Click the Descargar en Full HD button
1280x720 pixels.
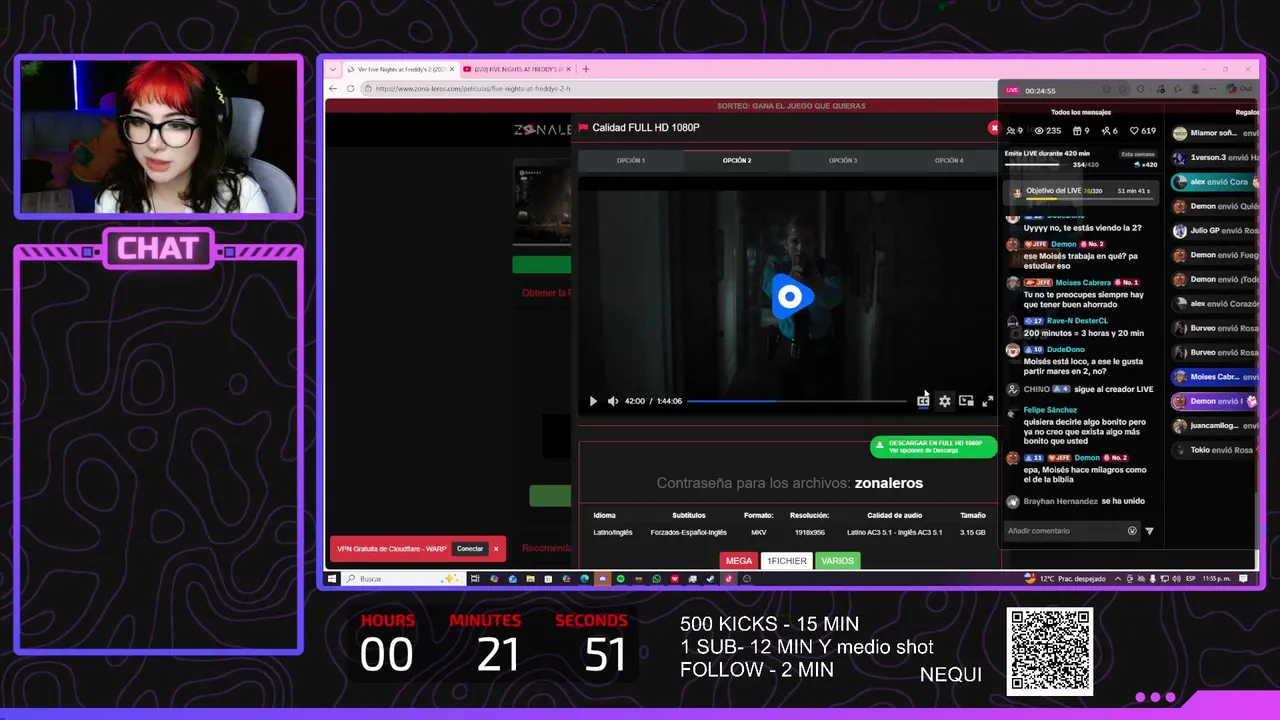(x=933, y=446)
